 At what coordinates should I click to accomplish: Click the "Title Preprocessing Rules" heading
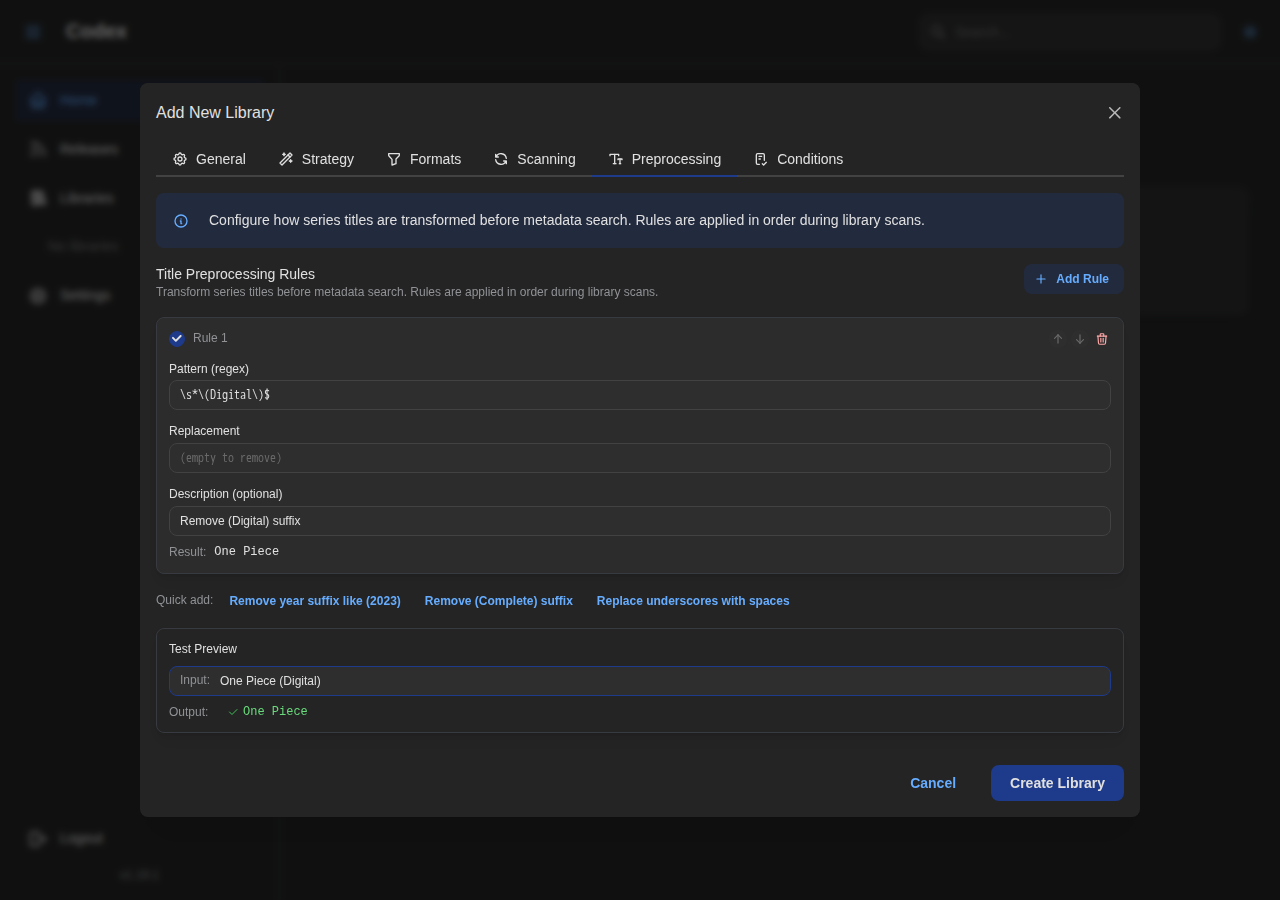click(x=235, y=274)
